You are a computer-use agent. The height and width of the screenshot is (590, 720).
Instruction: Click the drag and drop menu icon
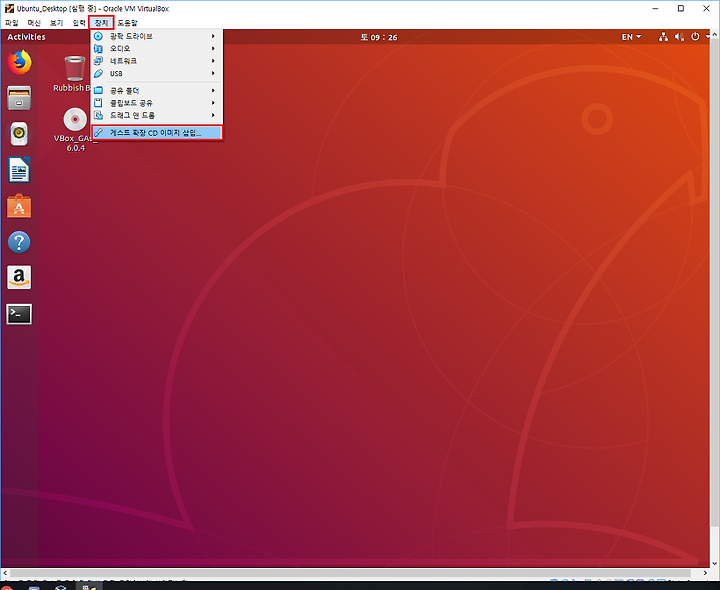[x=98, y=115]
